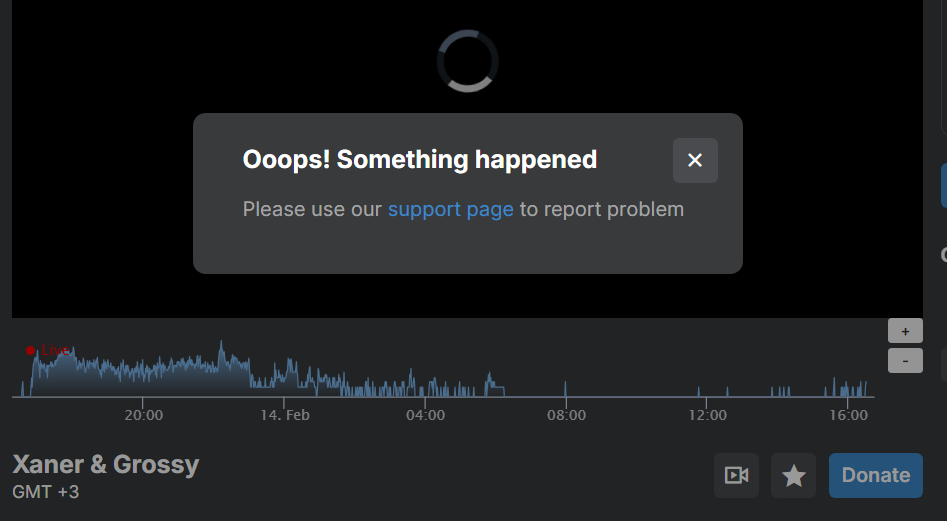Open the support page link
947x521 pixels.
(x=450, y=209)
